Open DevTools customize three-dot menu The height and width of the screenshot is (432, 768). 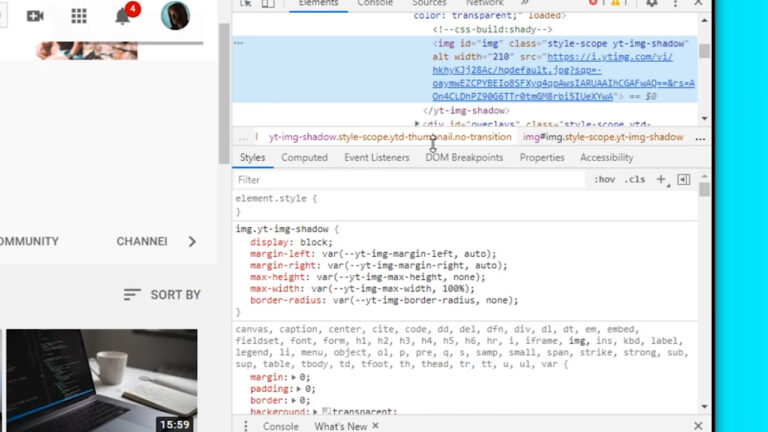[675, 3]
